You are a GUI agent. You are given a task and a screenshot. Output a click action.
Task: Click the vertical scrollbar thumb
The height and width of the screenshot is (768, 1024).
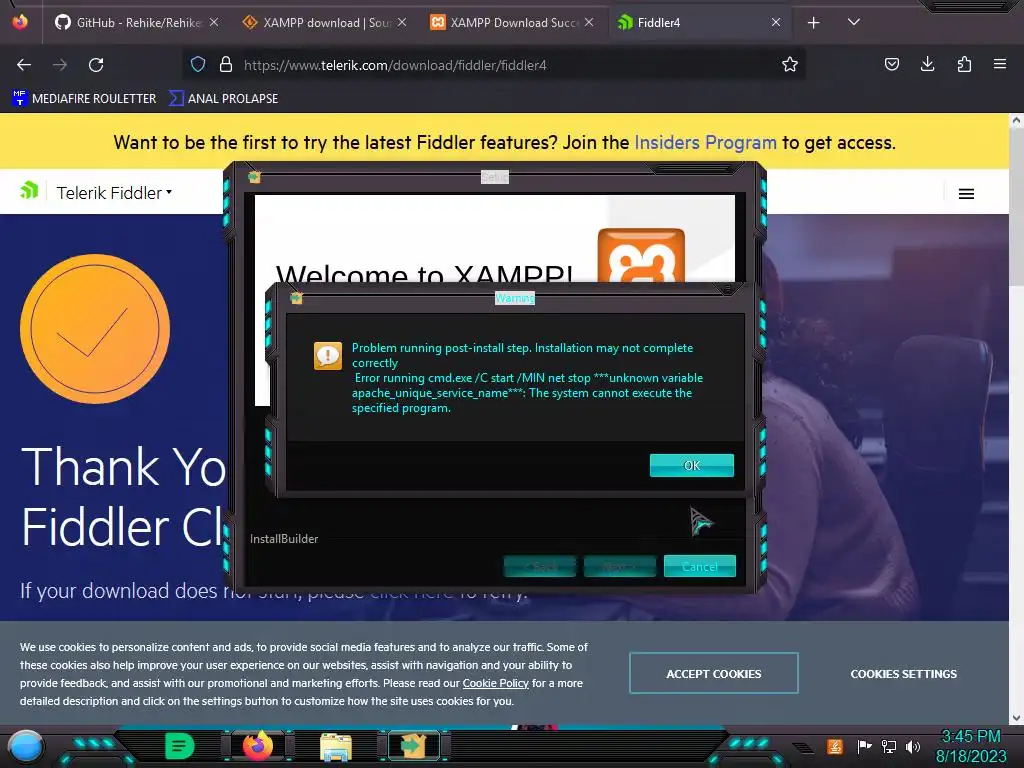point(1016,206)
